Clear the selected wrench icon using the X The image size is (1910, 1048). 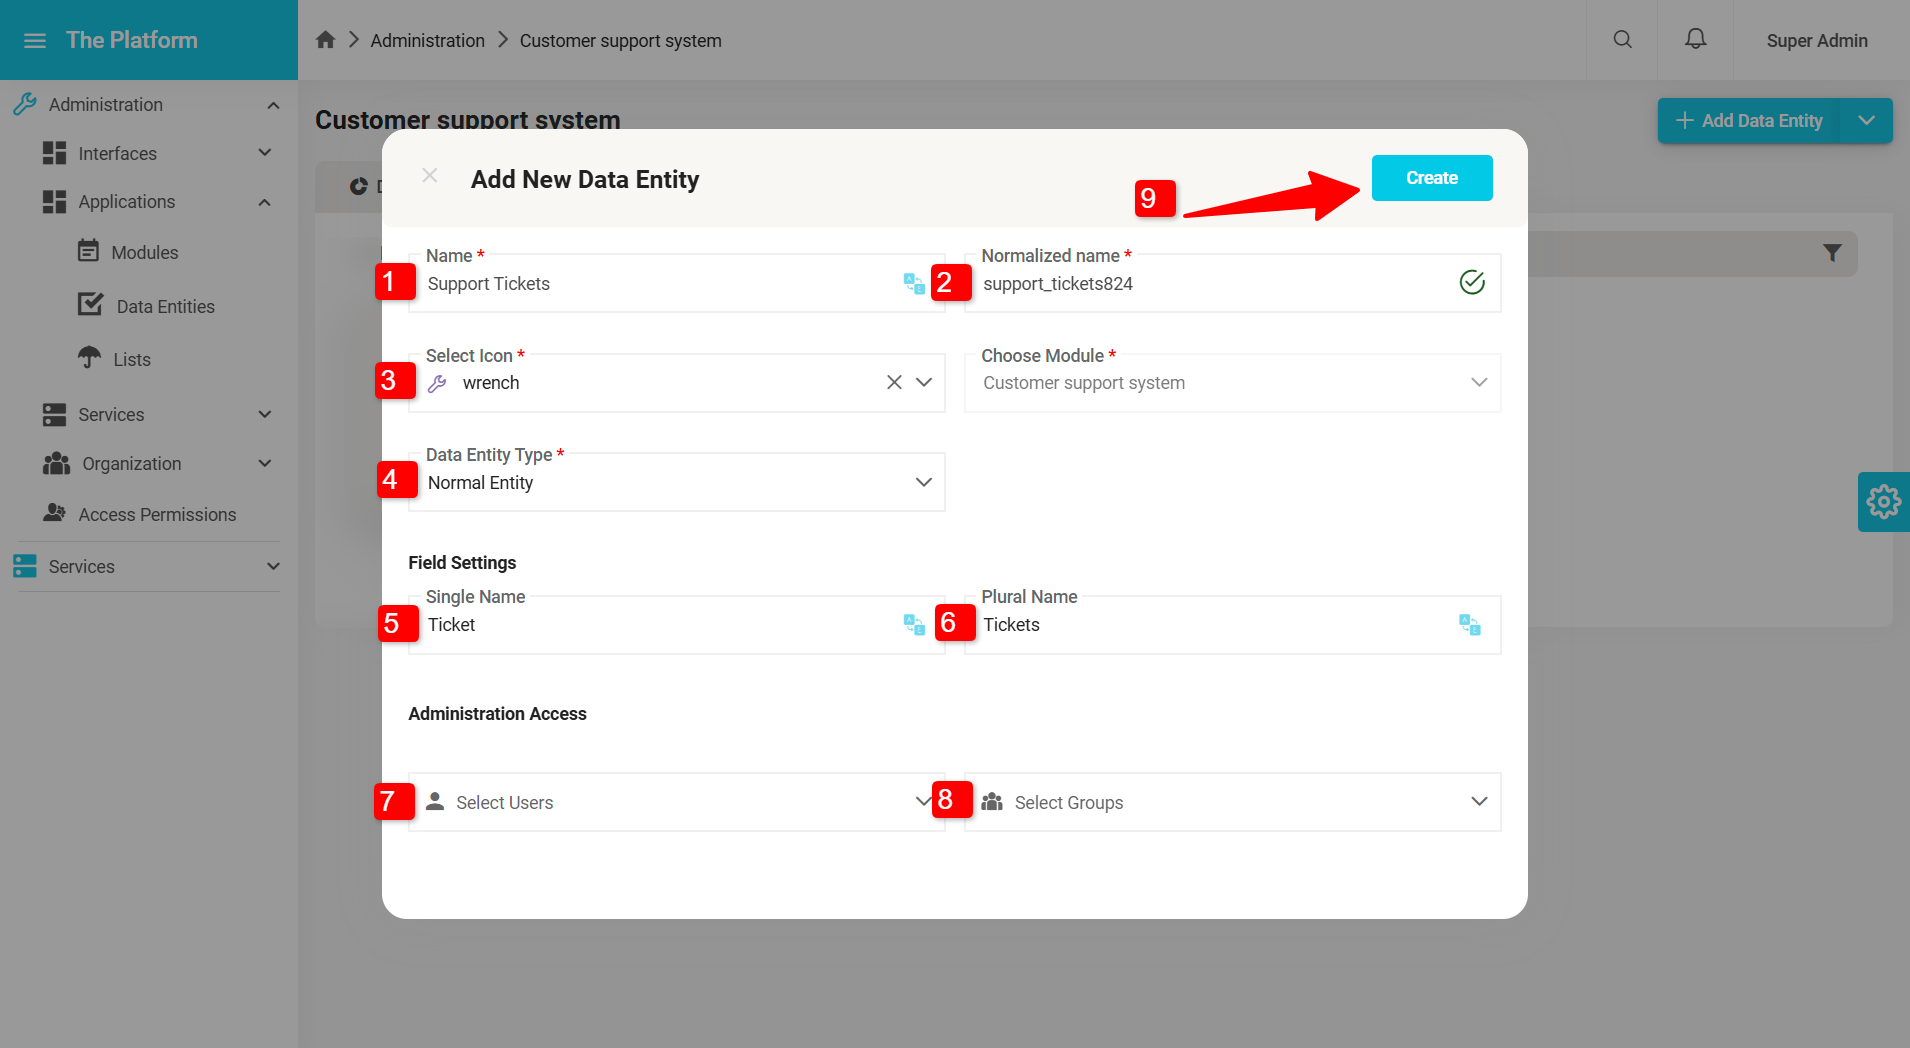[892, 382]
